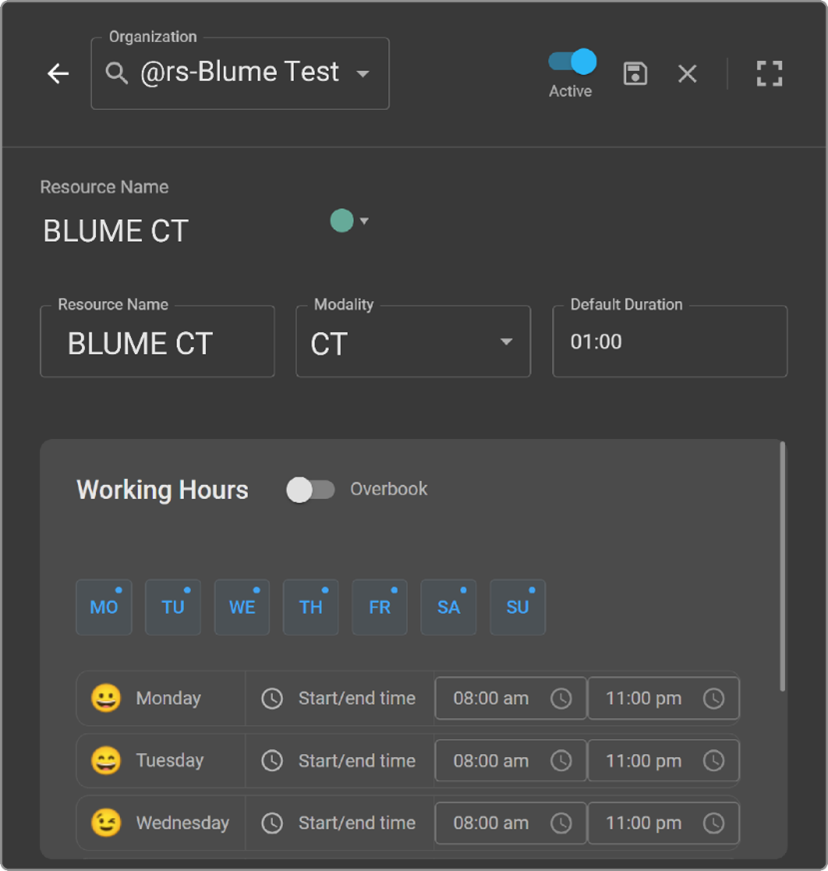
Task: Click the back arrow icon
Action: pyautogui.click(x=58, y=73)
